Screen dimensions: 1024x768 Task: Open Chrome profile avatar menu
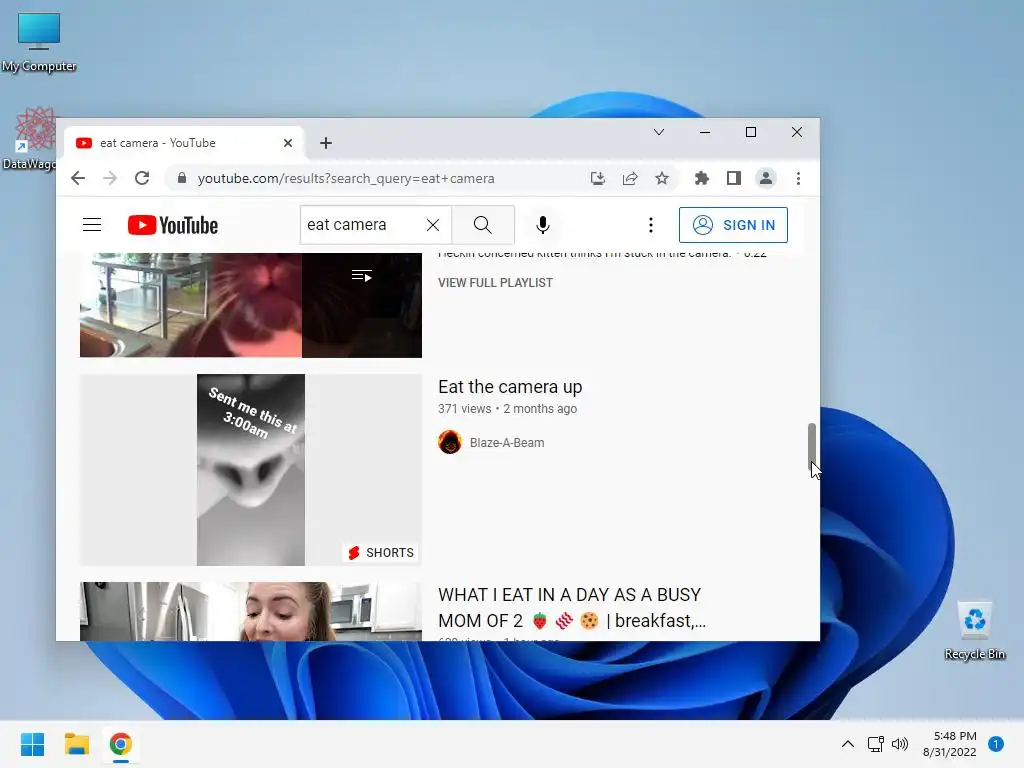tap(765, 178)
